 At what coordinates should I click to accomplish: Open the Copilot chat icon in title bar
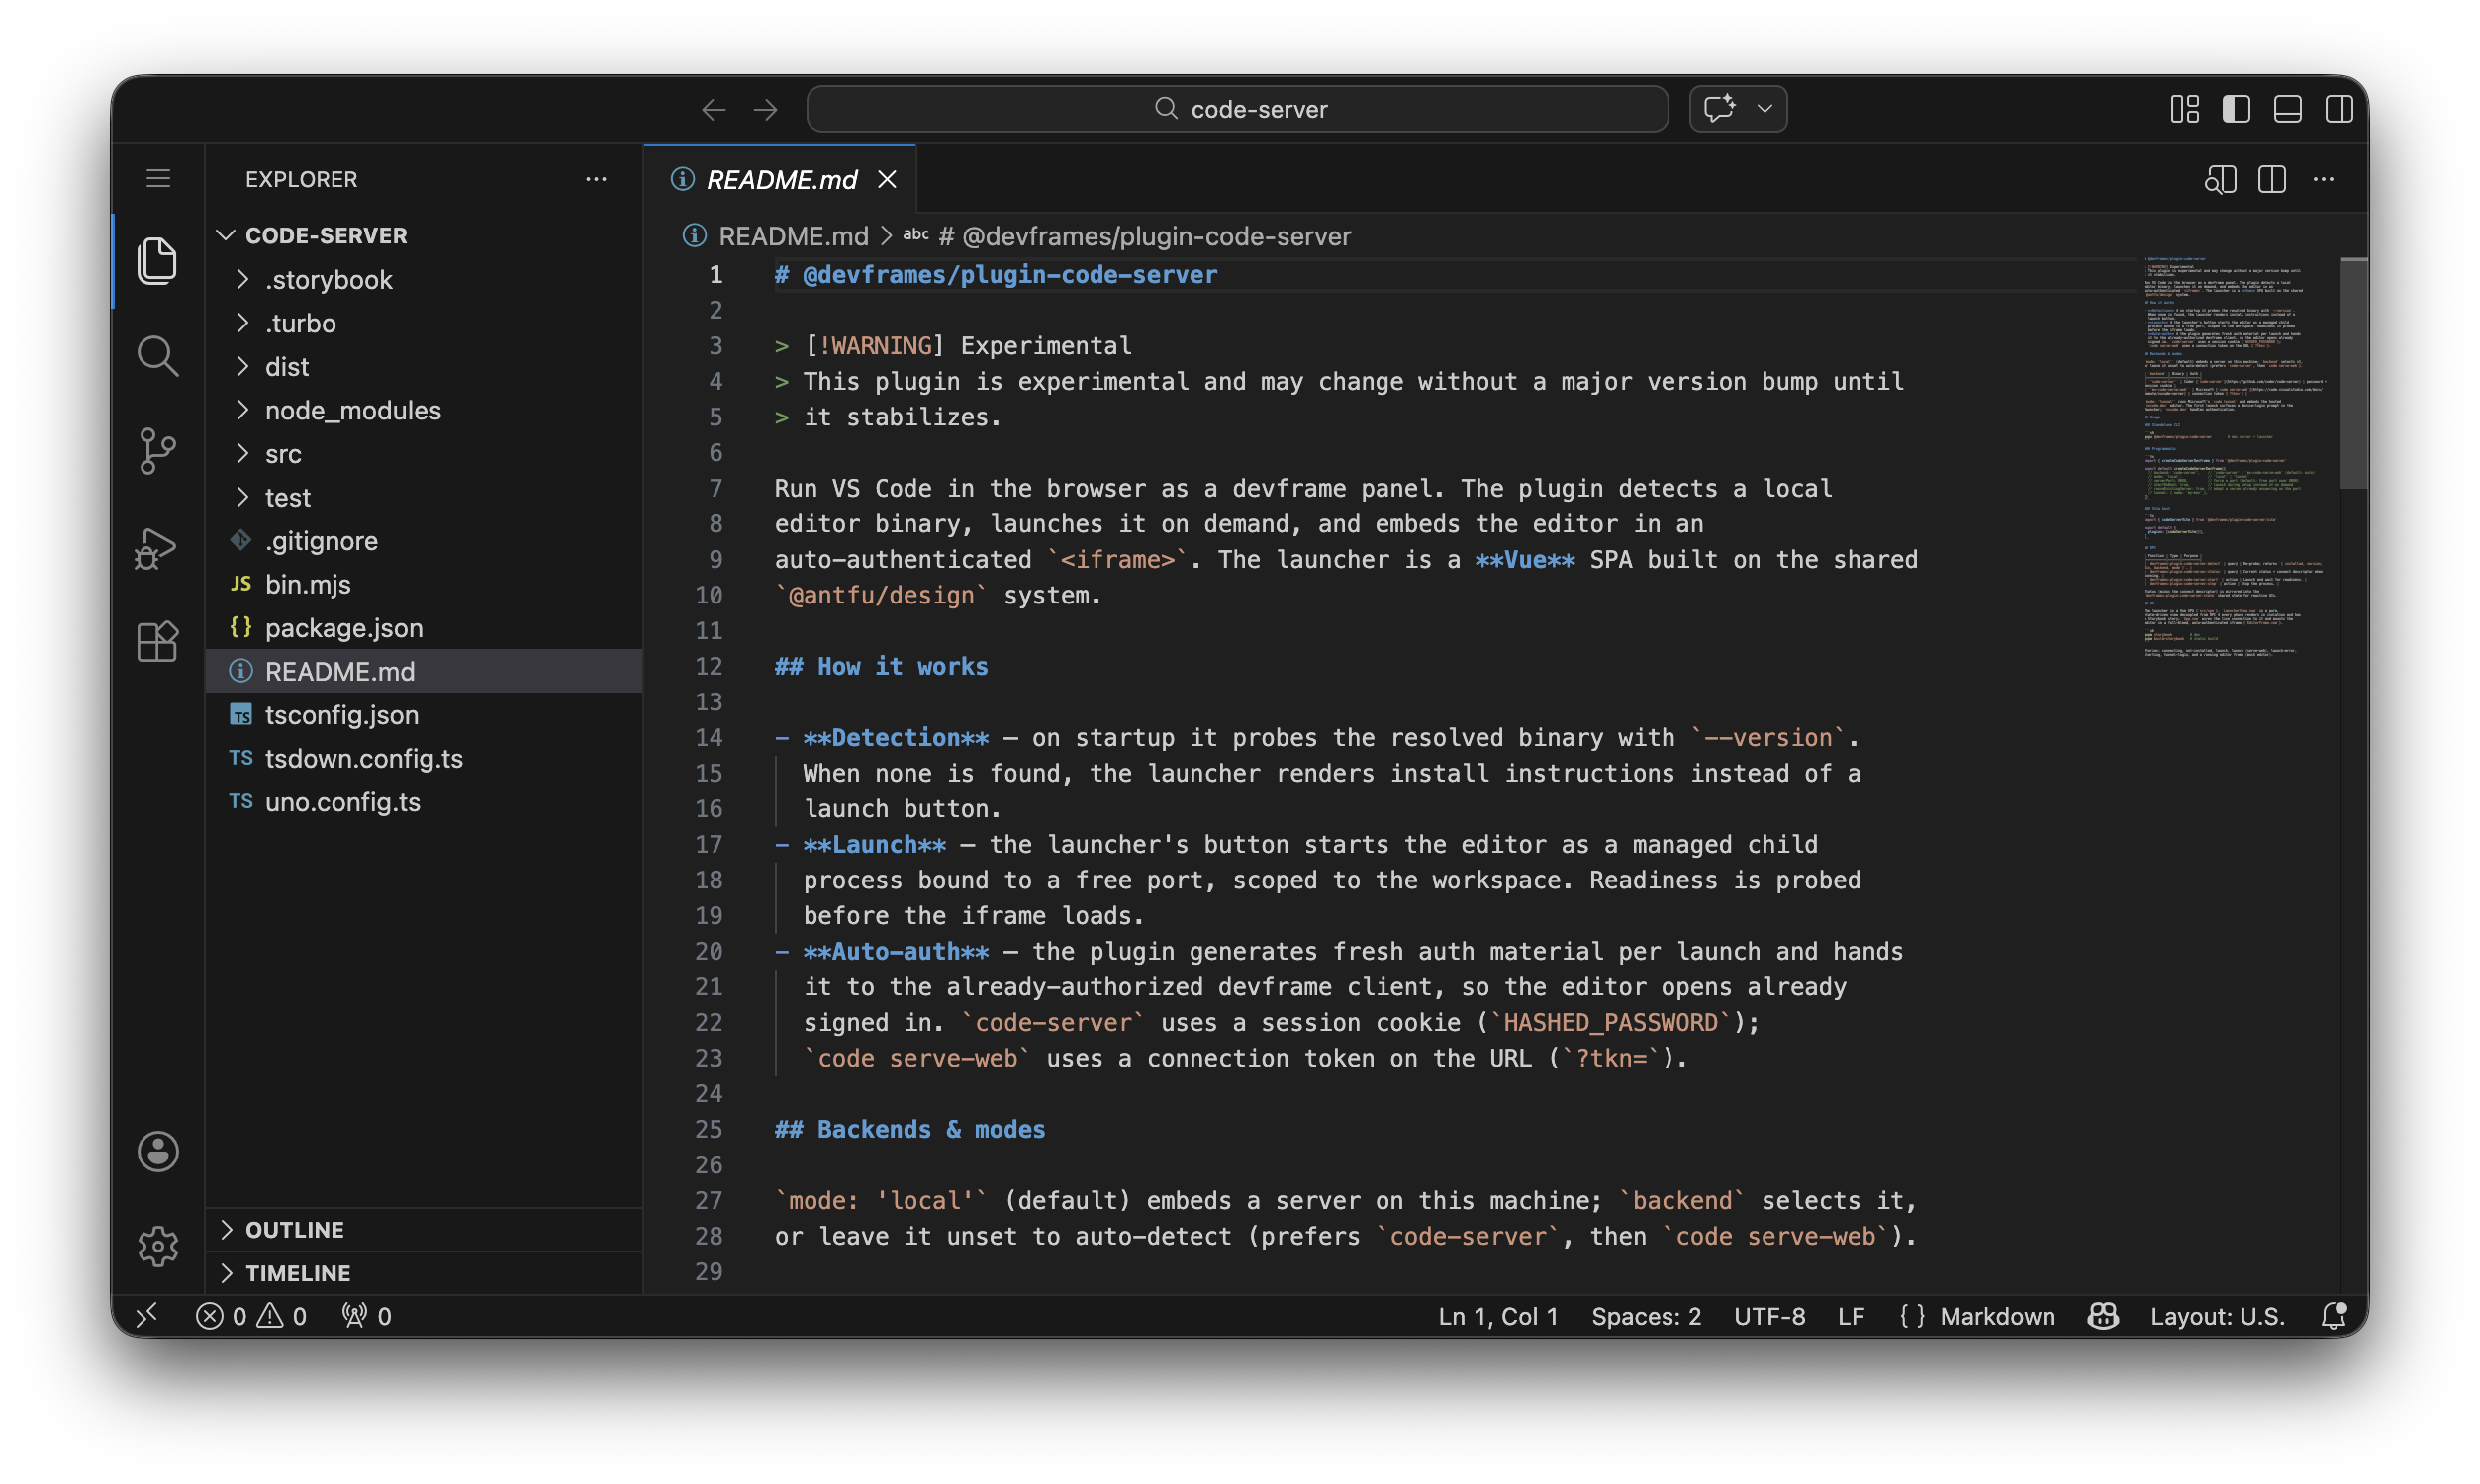tap(1719, 108)
